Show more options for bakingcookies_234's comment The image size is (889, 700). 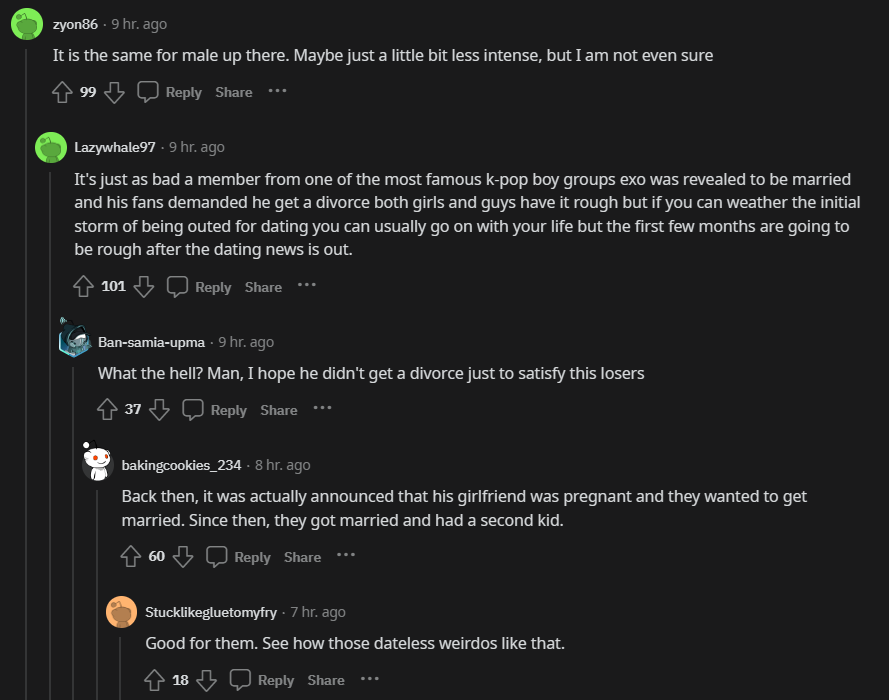(x=345, y=556)
